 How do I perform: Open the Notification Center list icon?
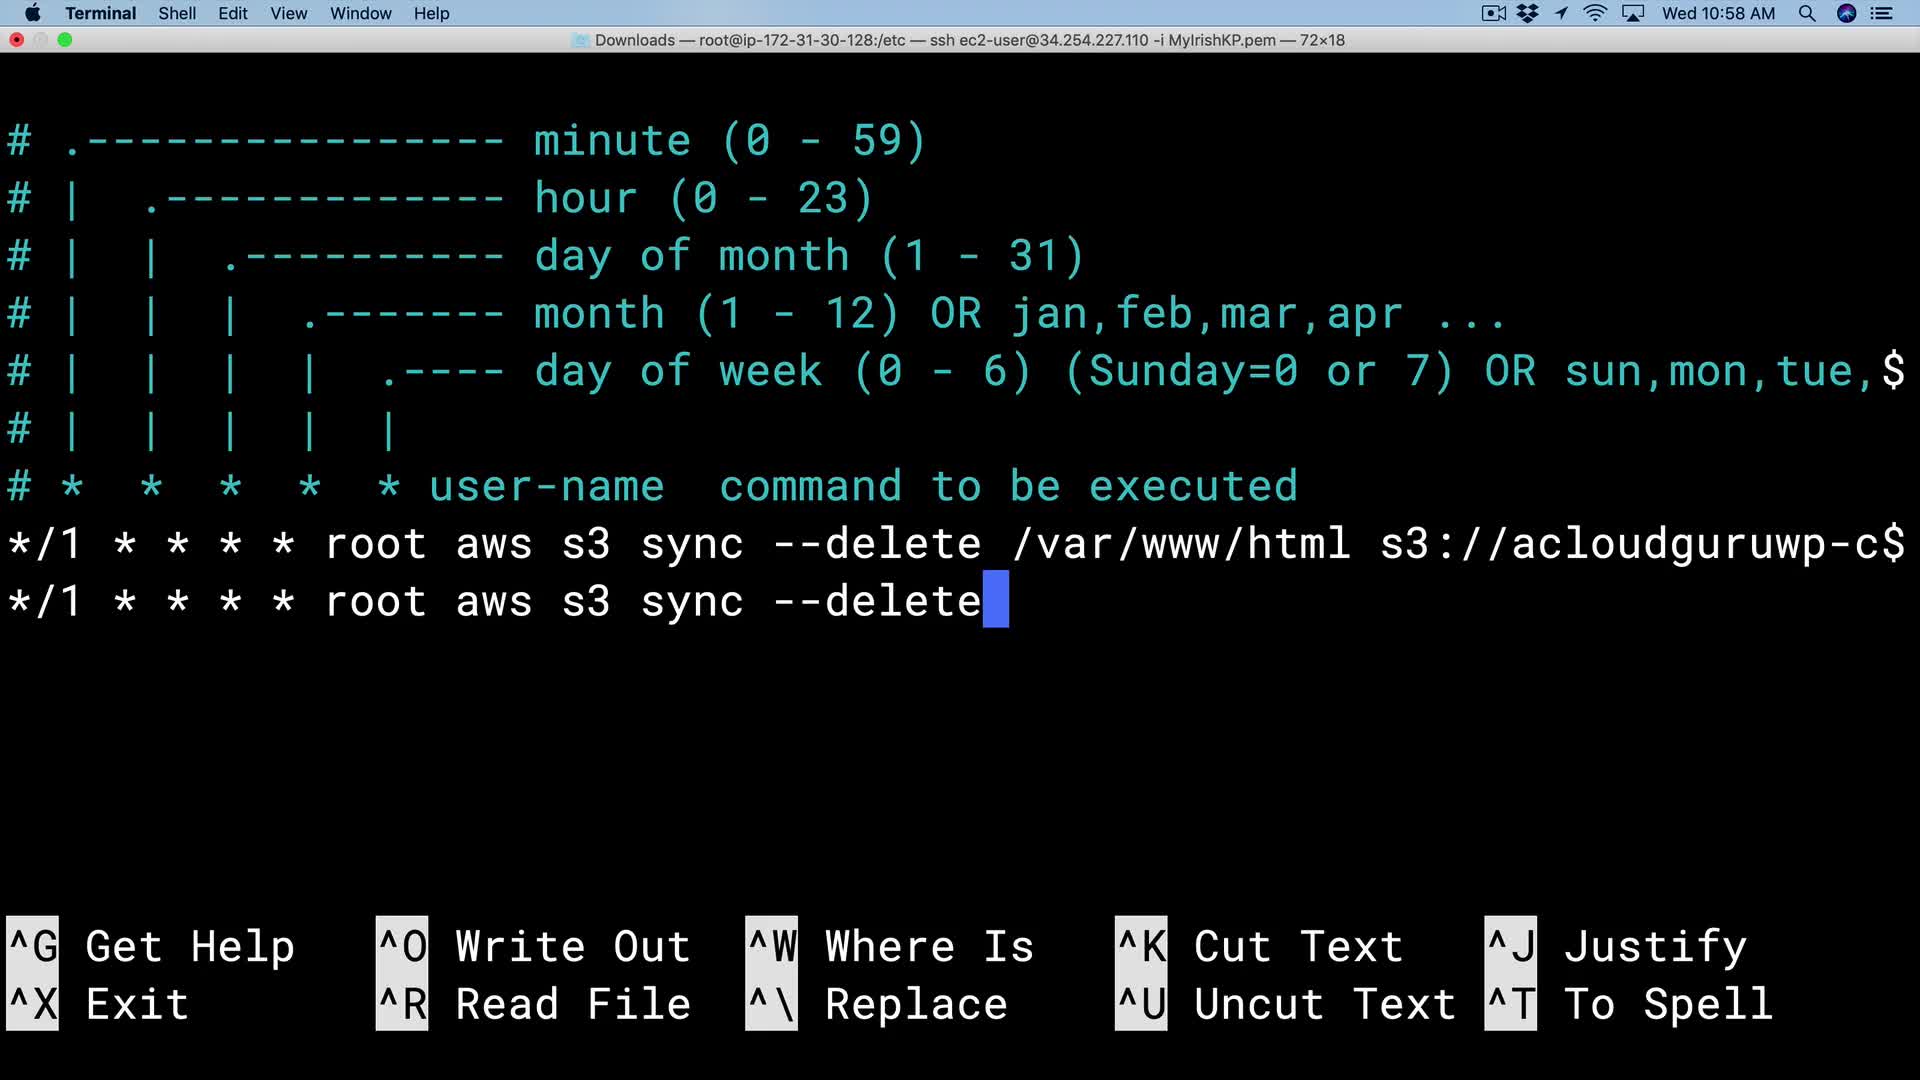coord(1881,13)
